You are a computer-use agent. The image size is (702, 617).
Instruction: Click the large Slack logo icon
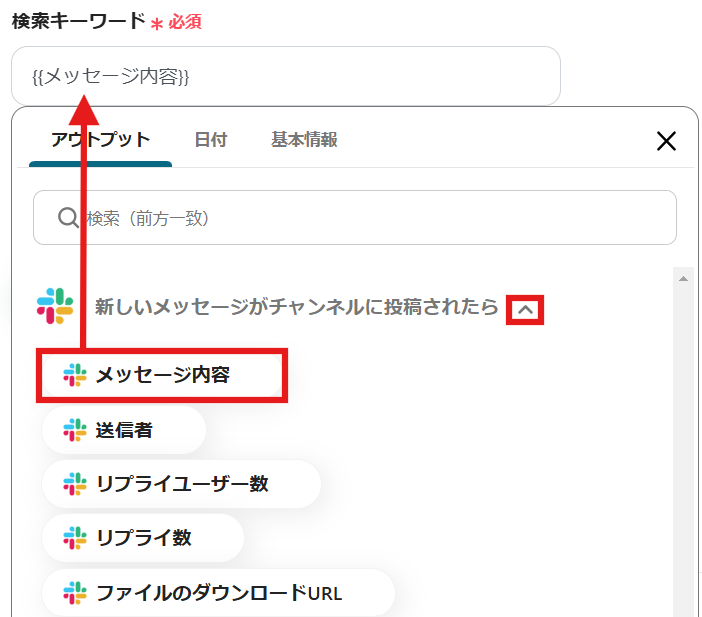tap(55, 306)
